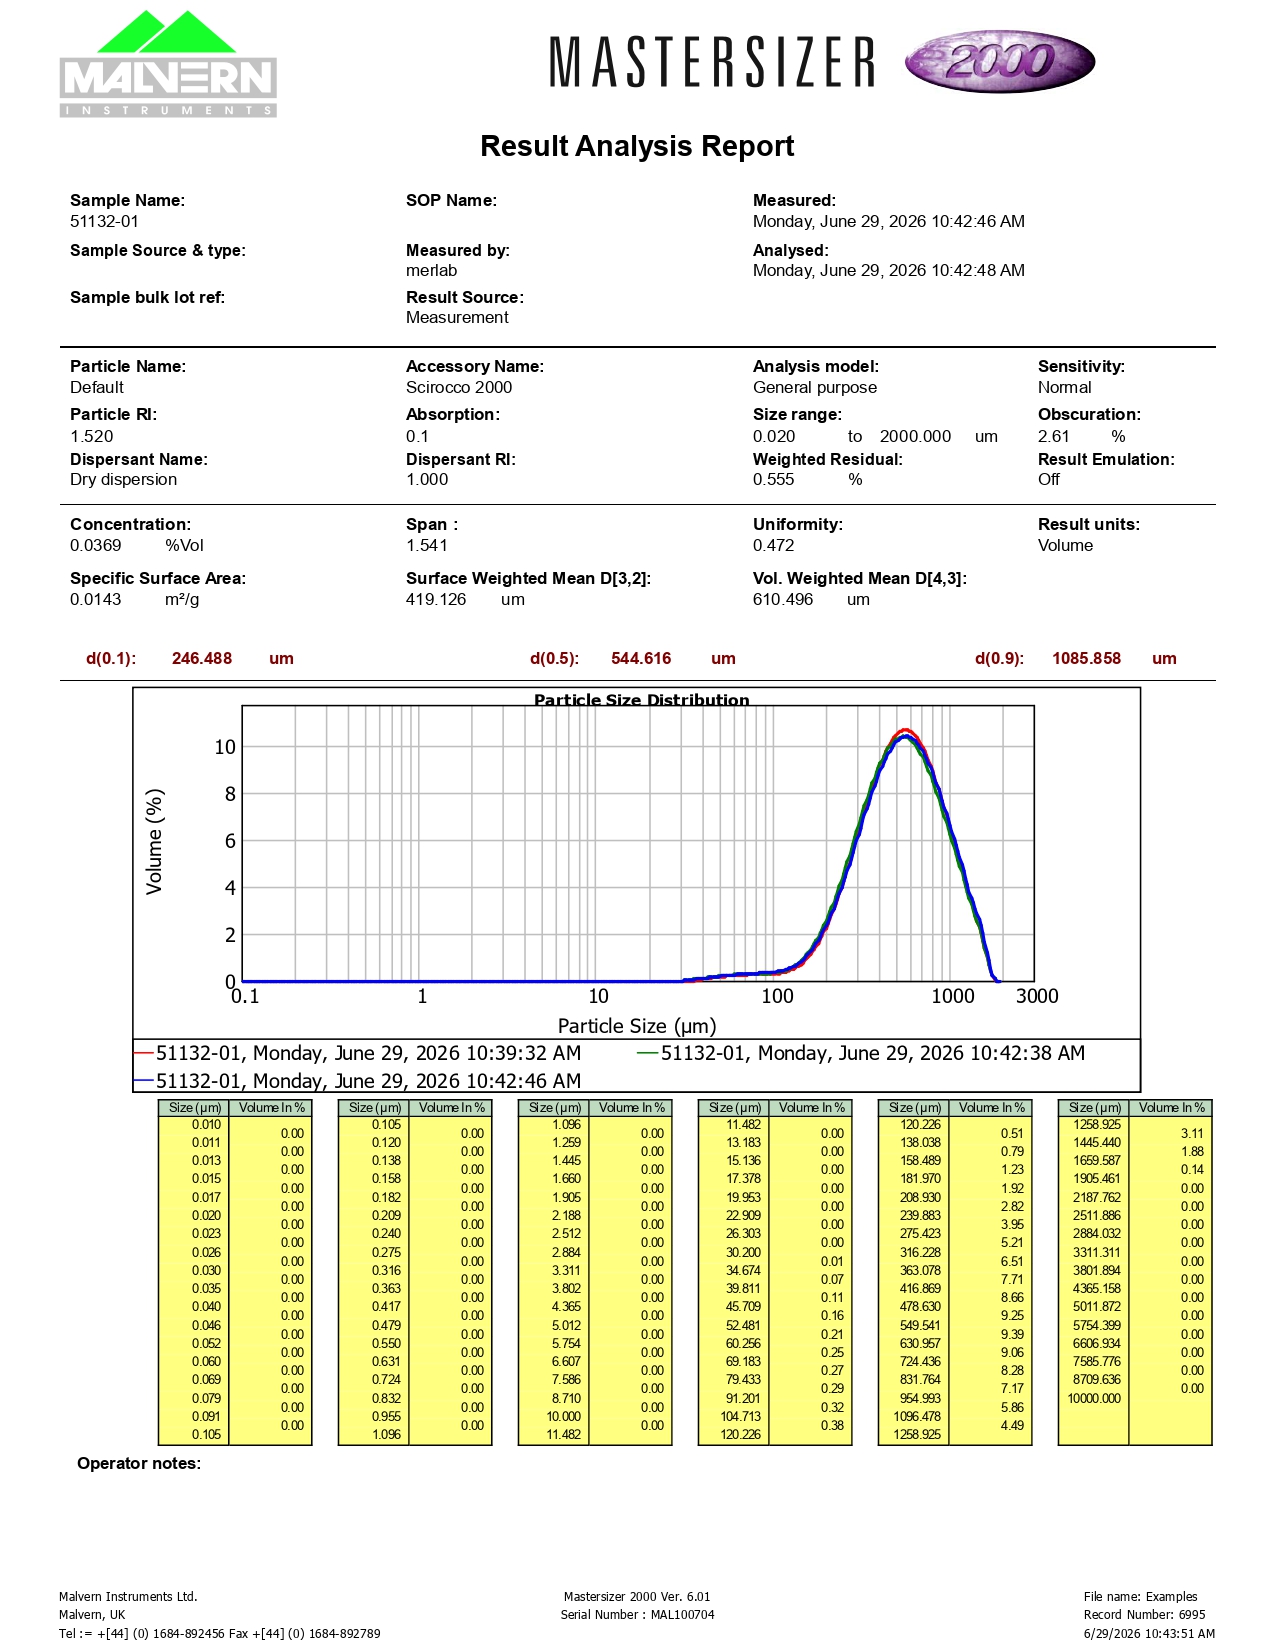The height and width of the screenshot is (1650, 1275).
Task: Click the Record Number 6995 text
Action: (x=1144, y=1614)
